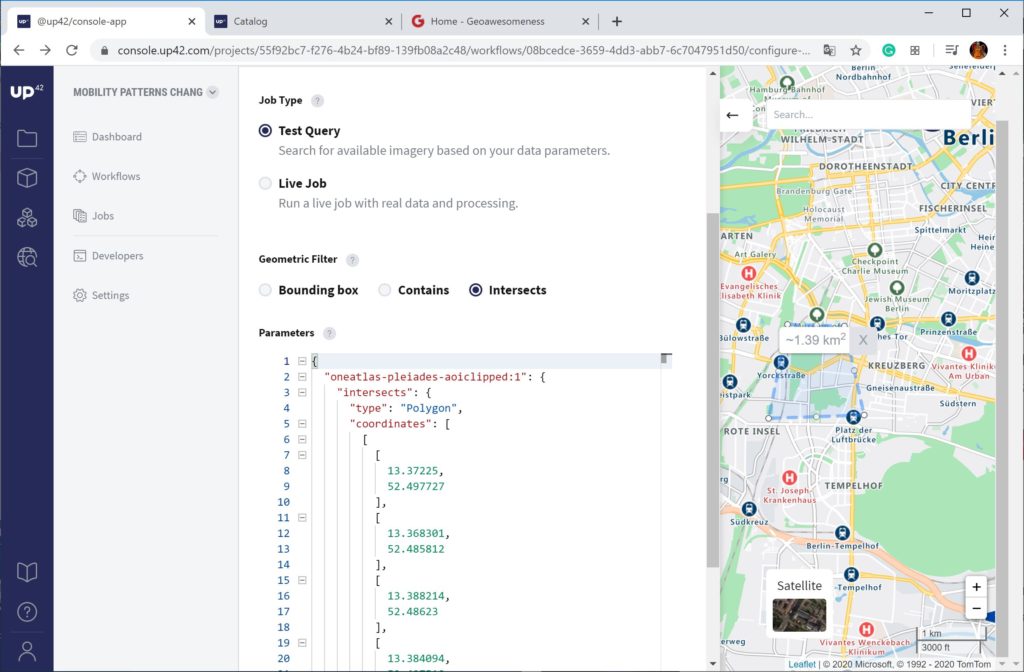Image resolution: width=1024 pixels, height=672 pixels.
Task: Click the browser reload icon
Action: (72, 50)
